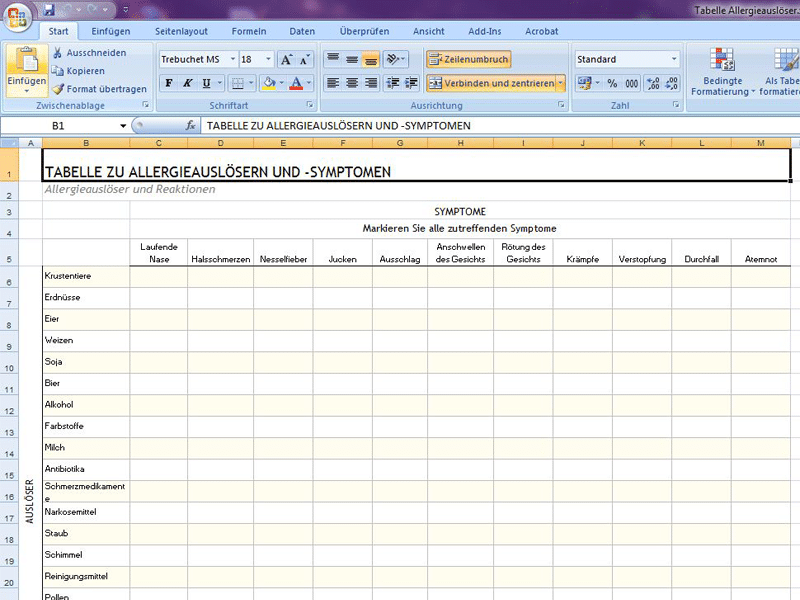Click the percent style icon
Viewport: 800px width, 600px height.
pyautogui.click(x=612, y=84)
